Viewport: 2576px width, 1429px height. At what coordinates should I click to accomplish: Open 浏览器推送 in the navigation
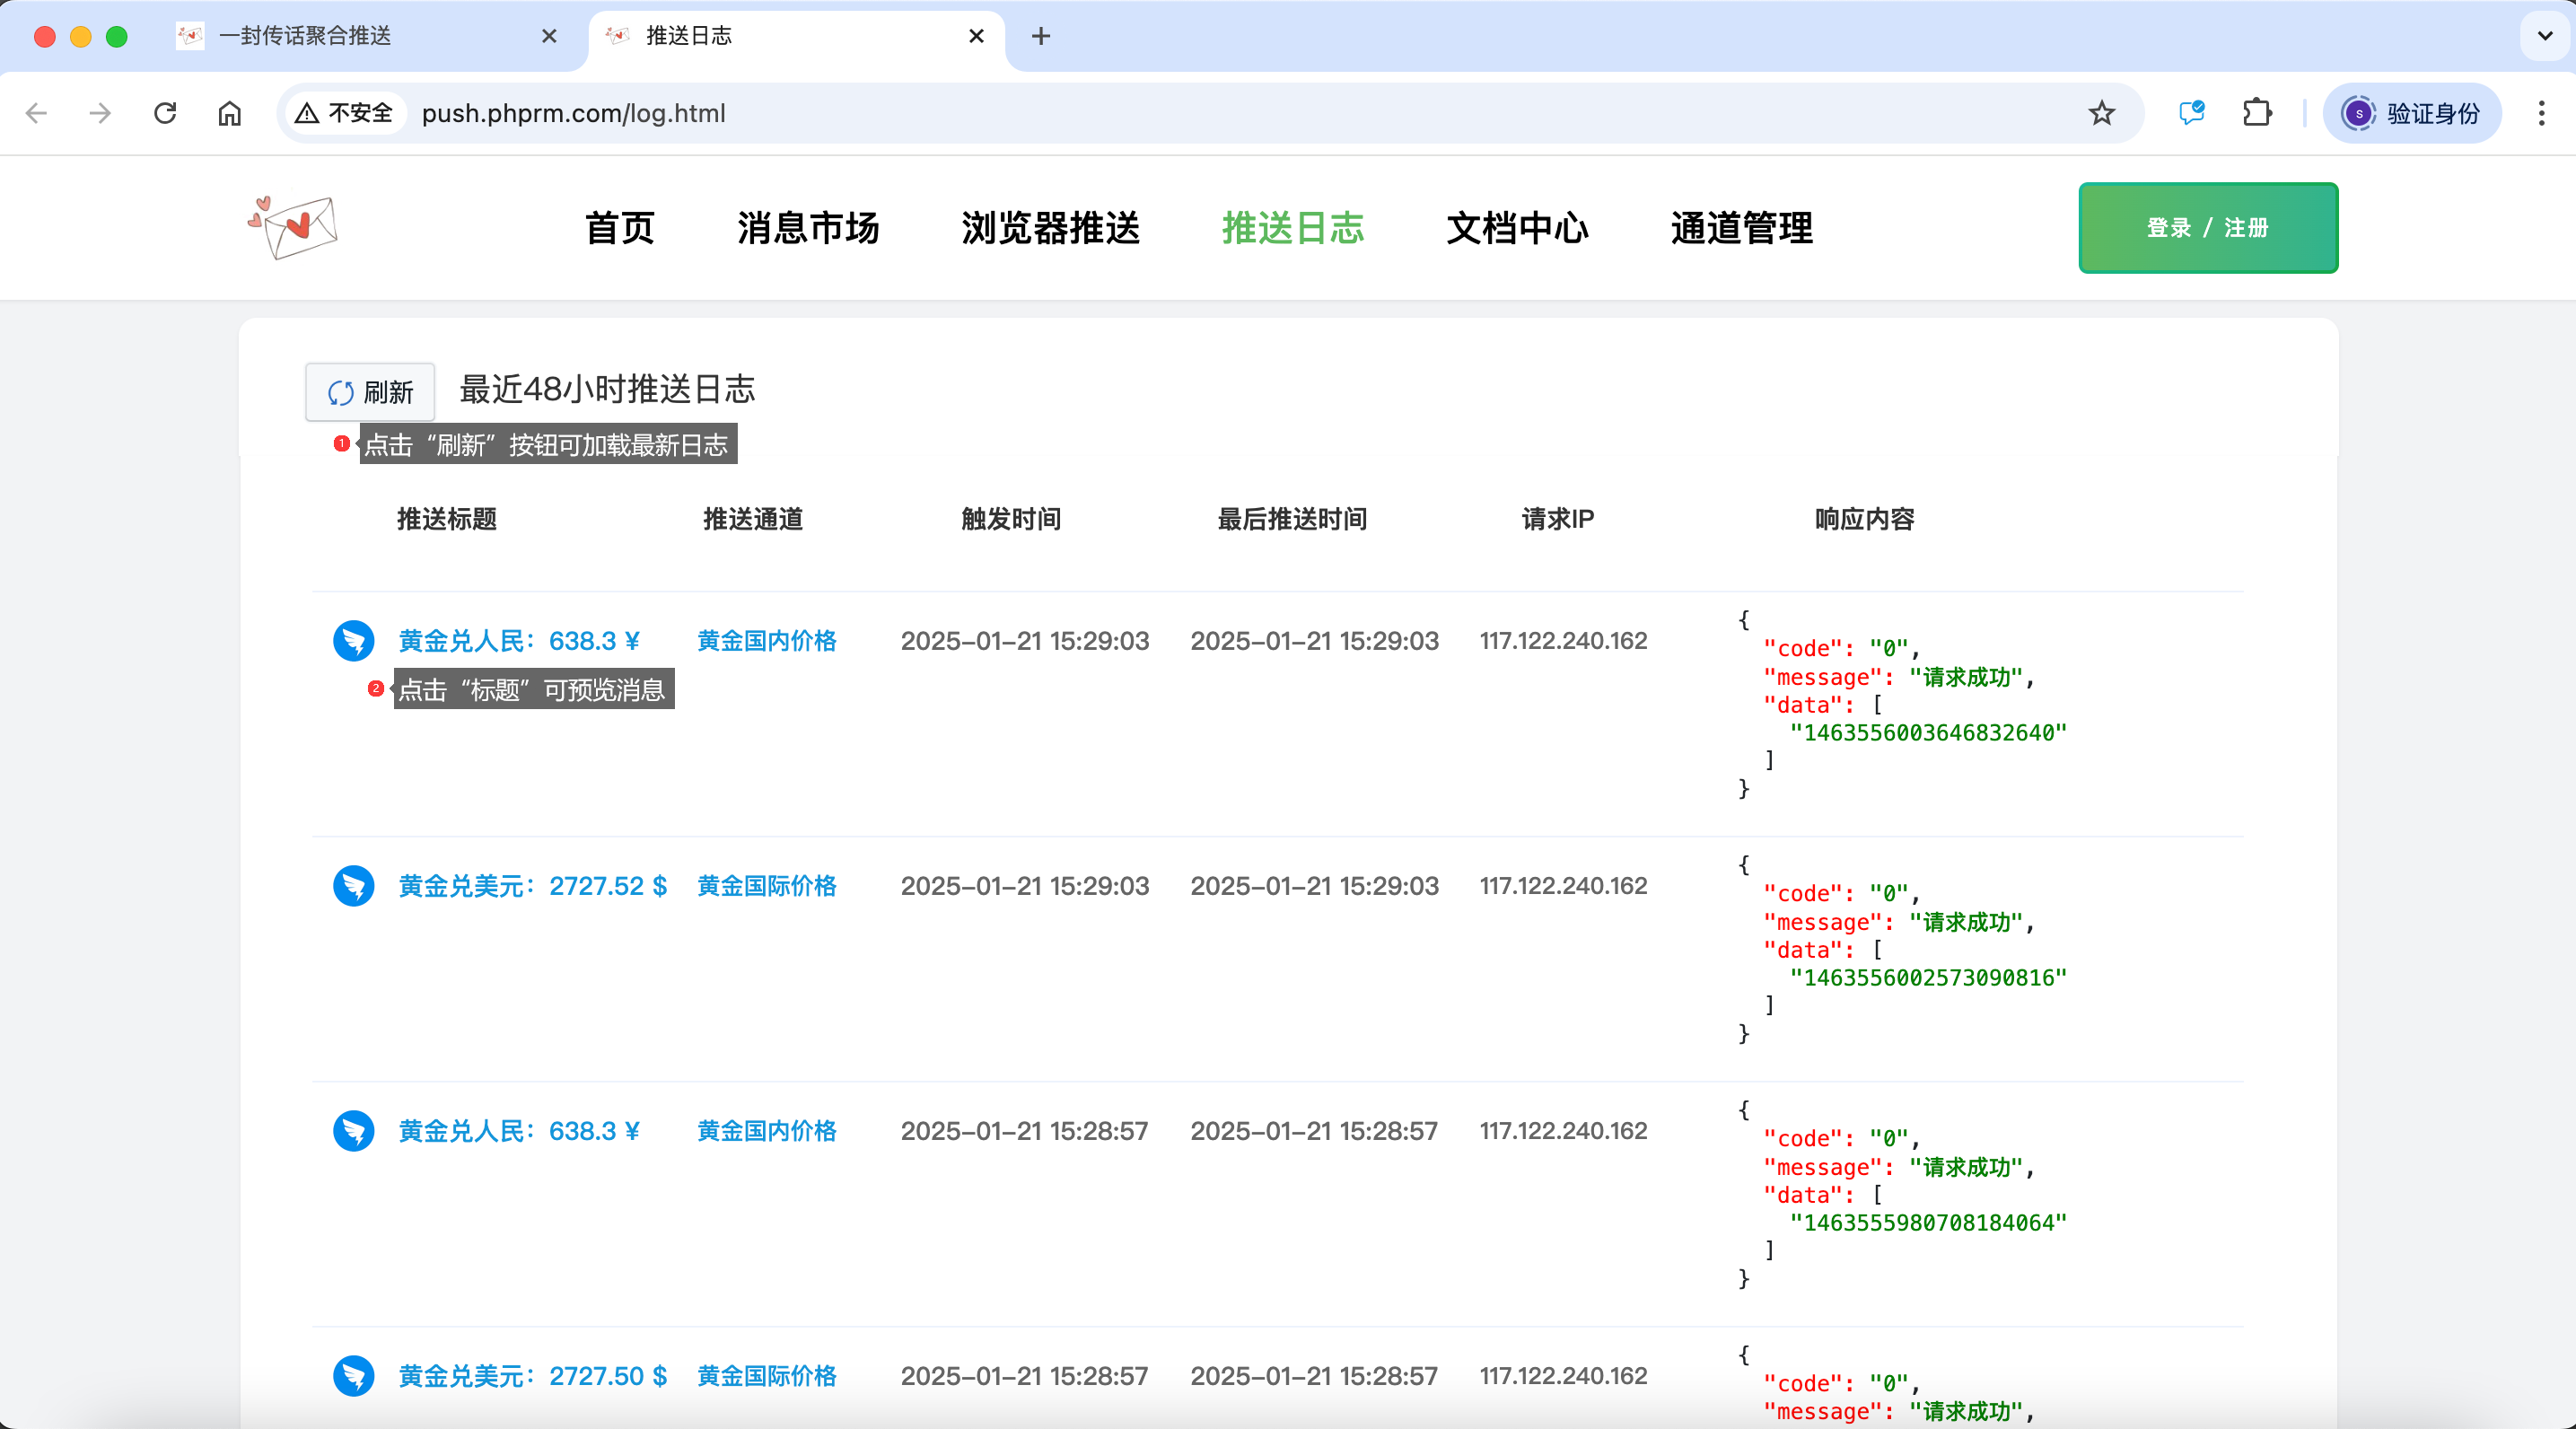1051,228
